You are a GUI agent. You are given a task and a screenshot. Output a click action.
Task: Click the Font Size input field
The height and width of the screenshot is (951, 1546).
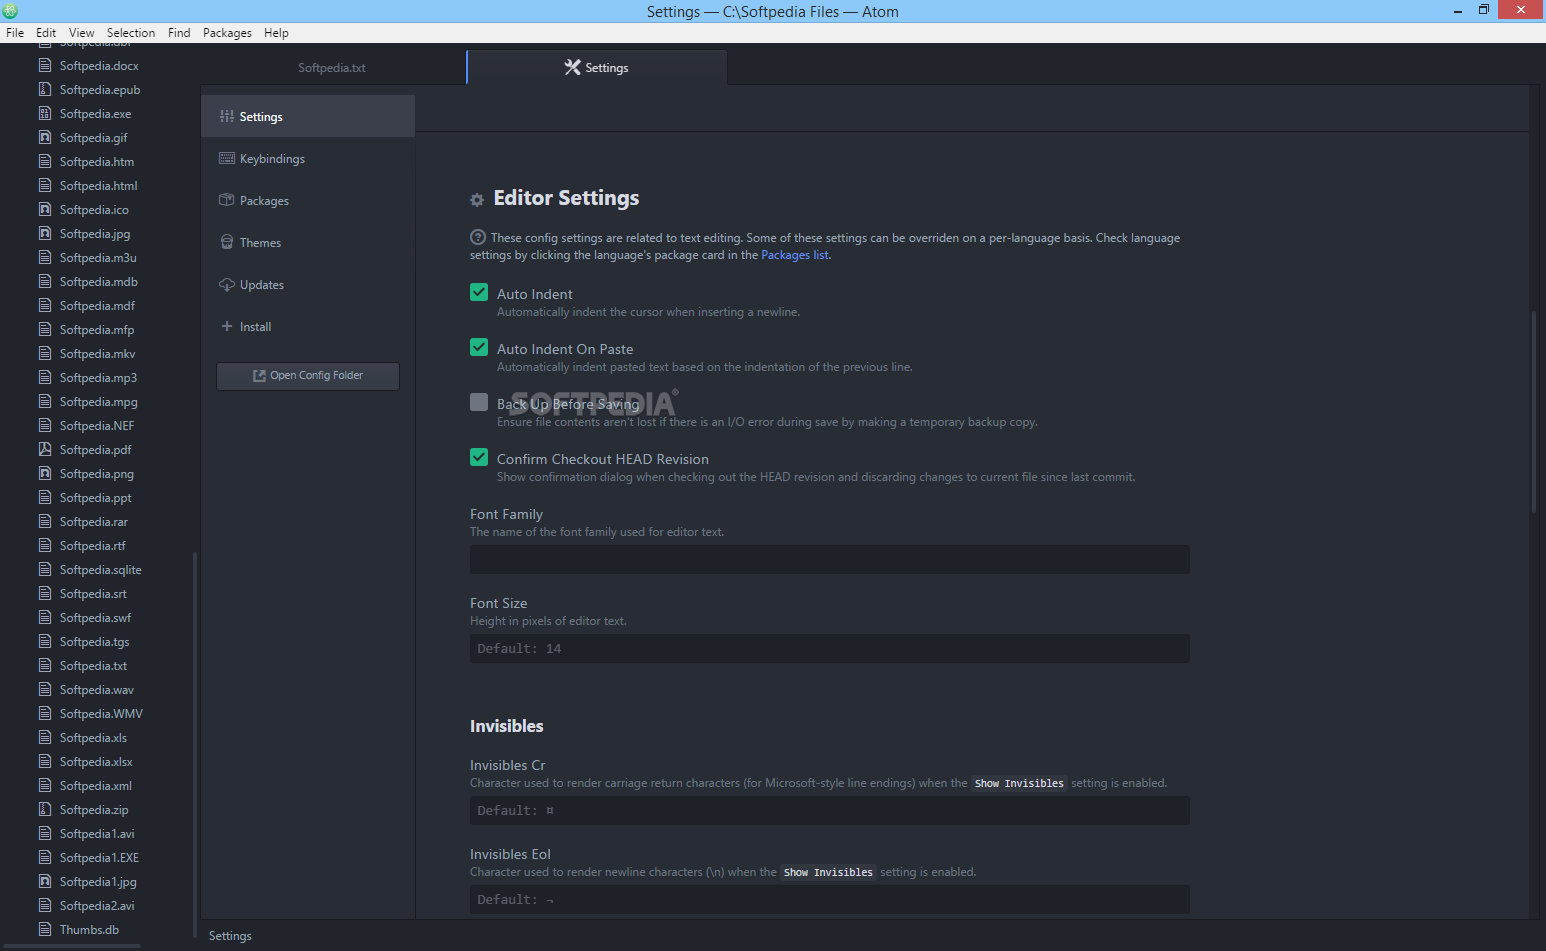click(x=830, y=648)
